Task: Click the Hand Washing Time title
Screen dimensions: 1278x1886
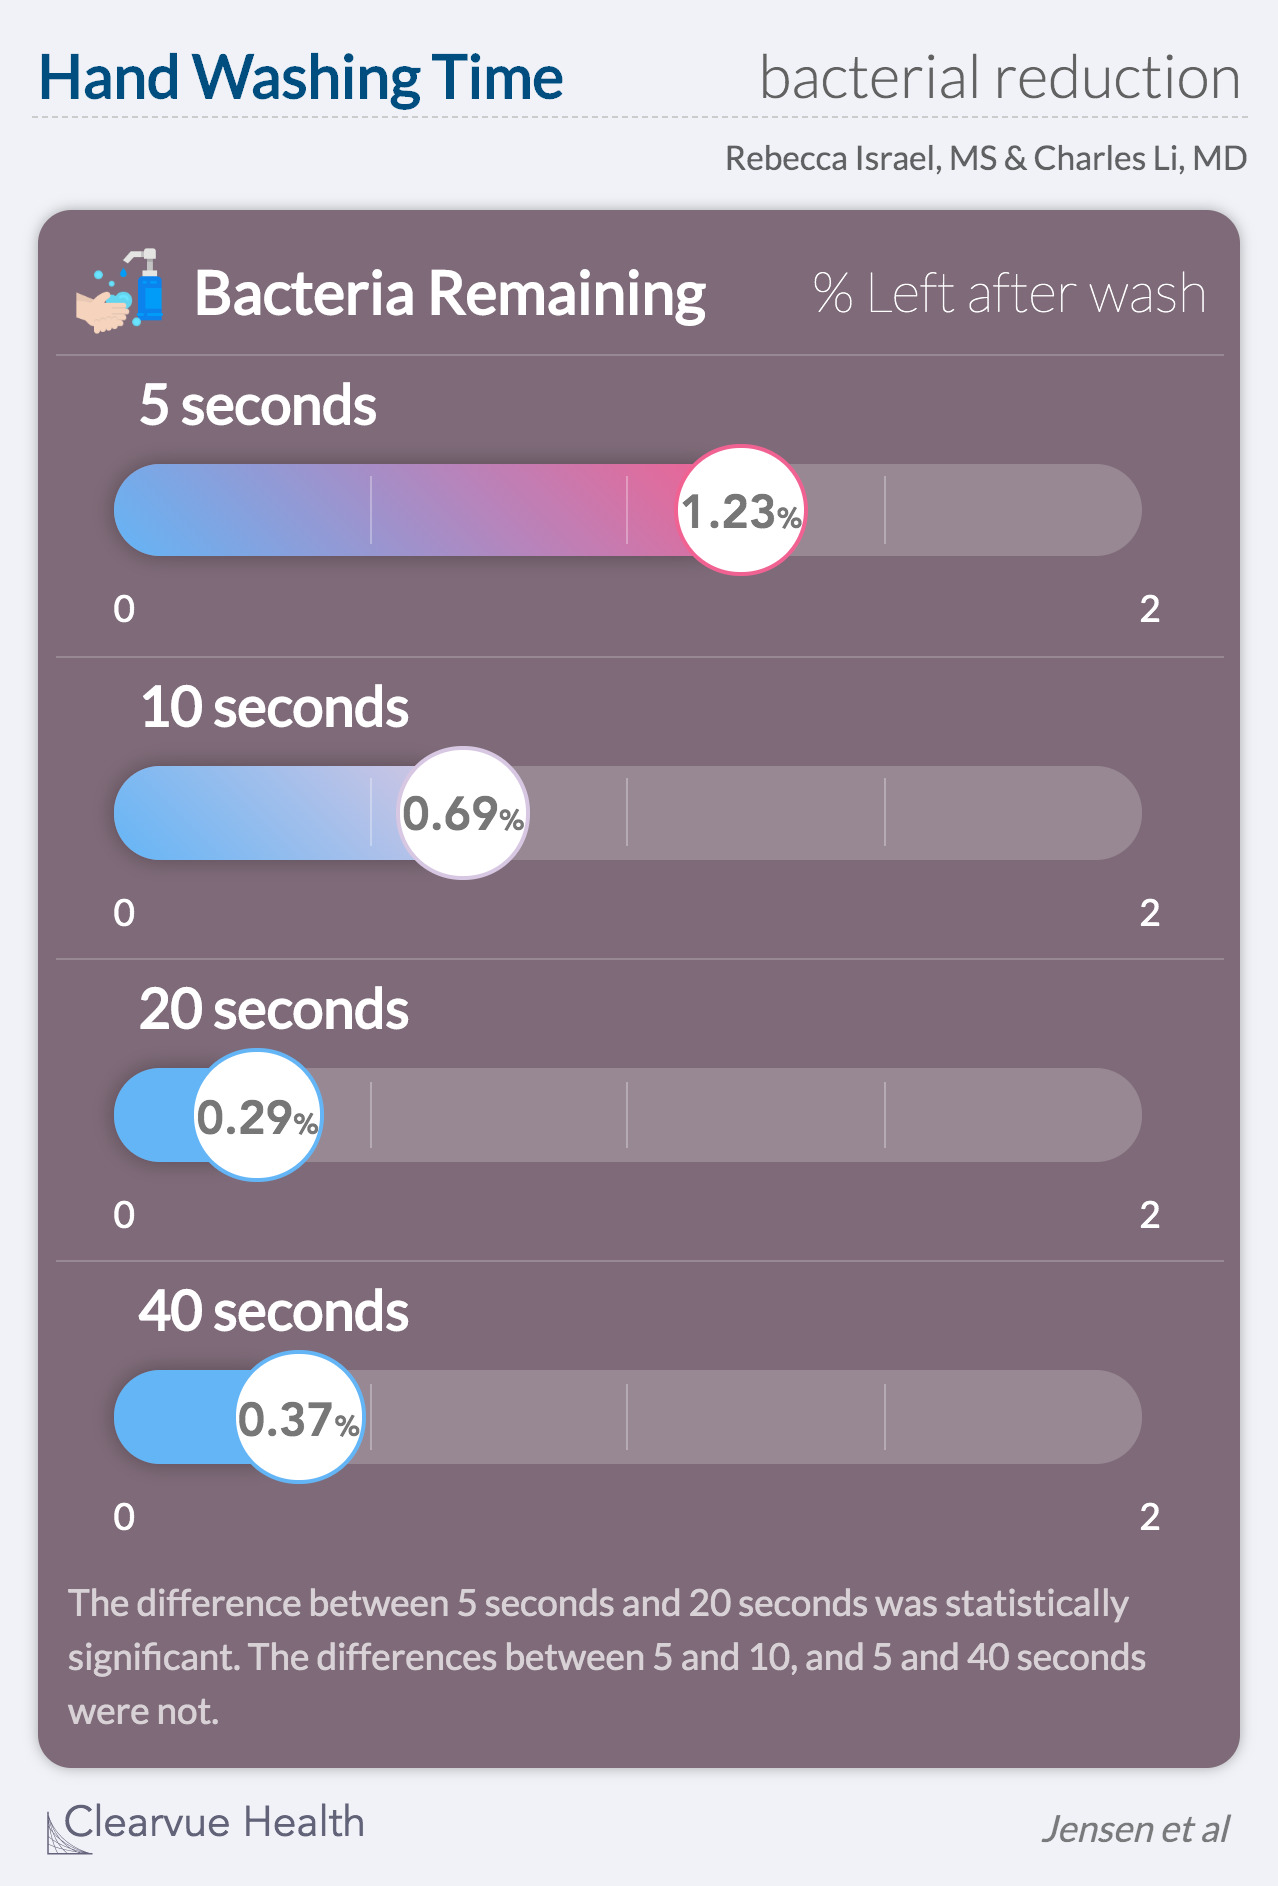Action: pyautogui.click(x=301, y=78)
